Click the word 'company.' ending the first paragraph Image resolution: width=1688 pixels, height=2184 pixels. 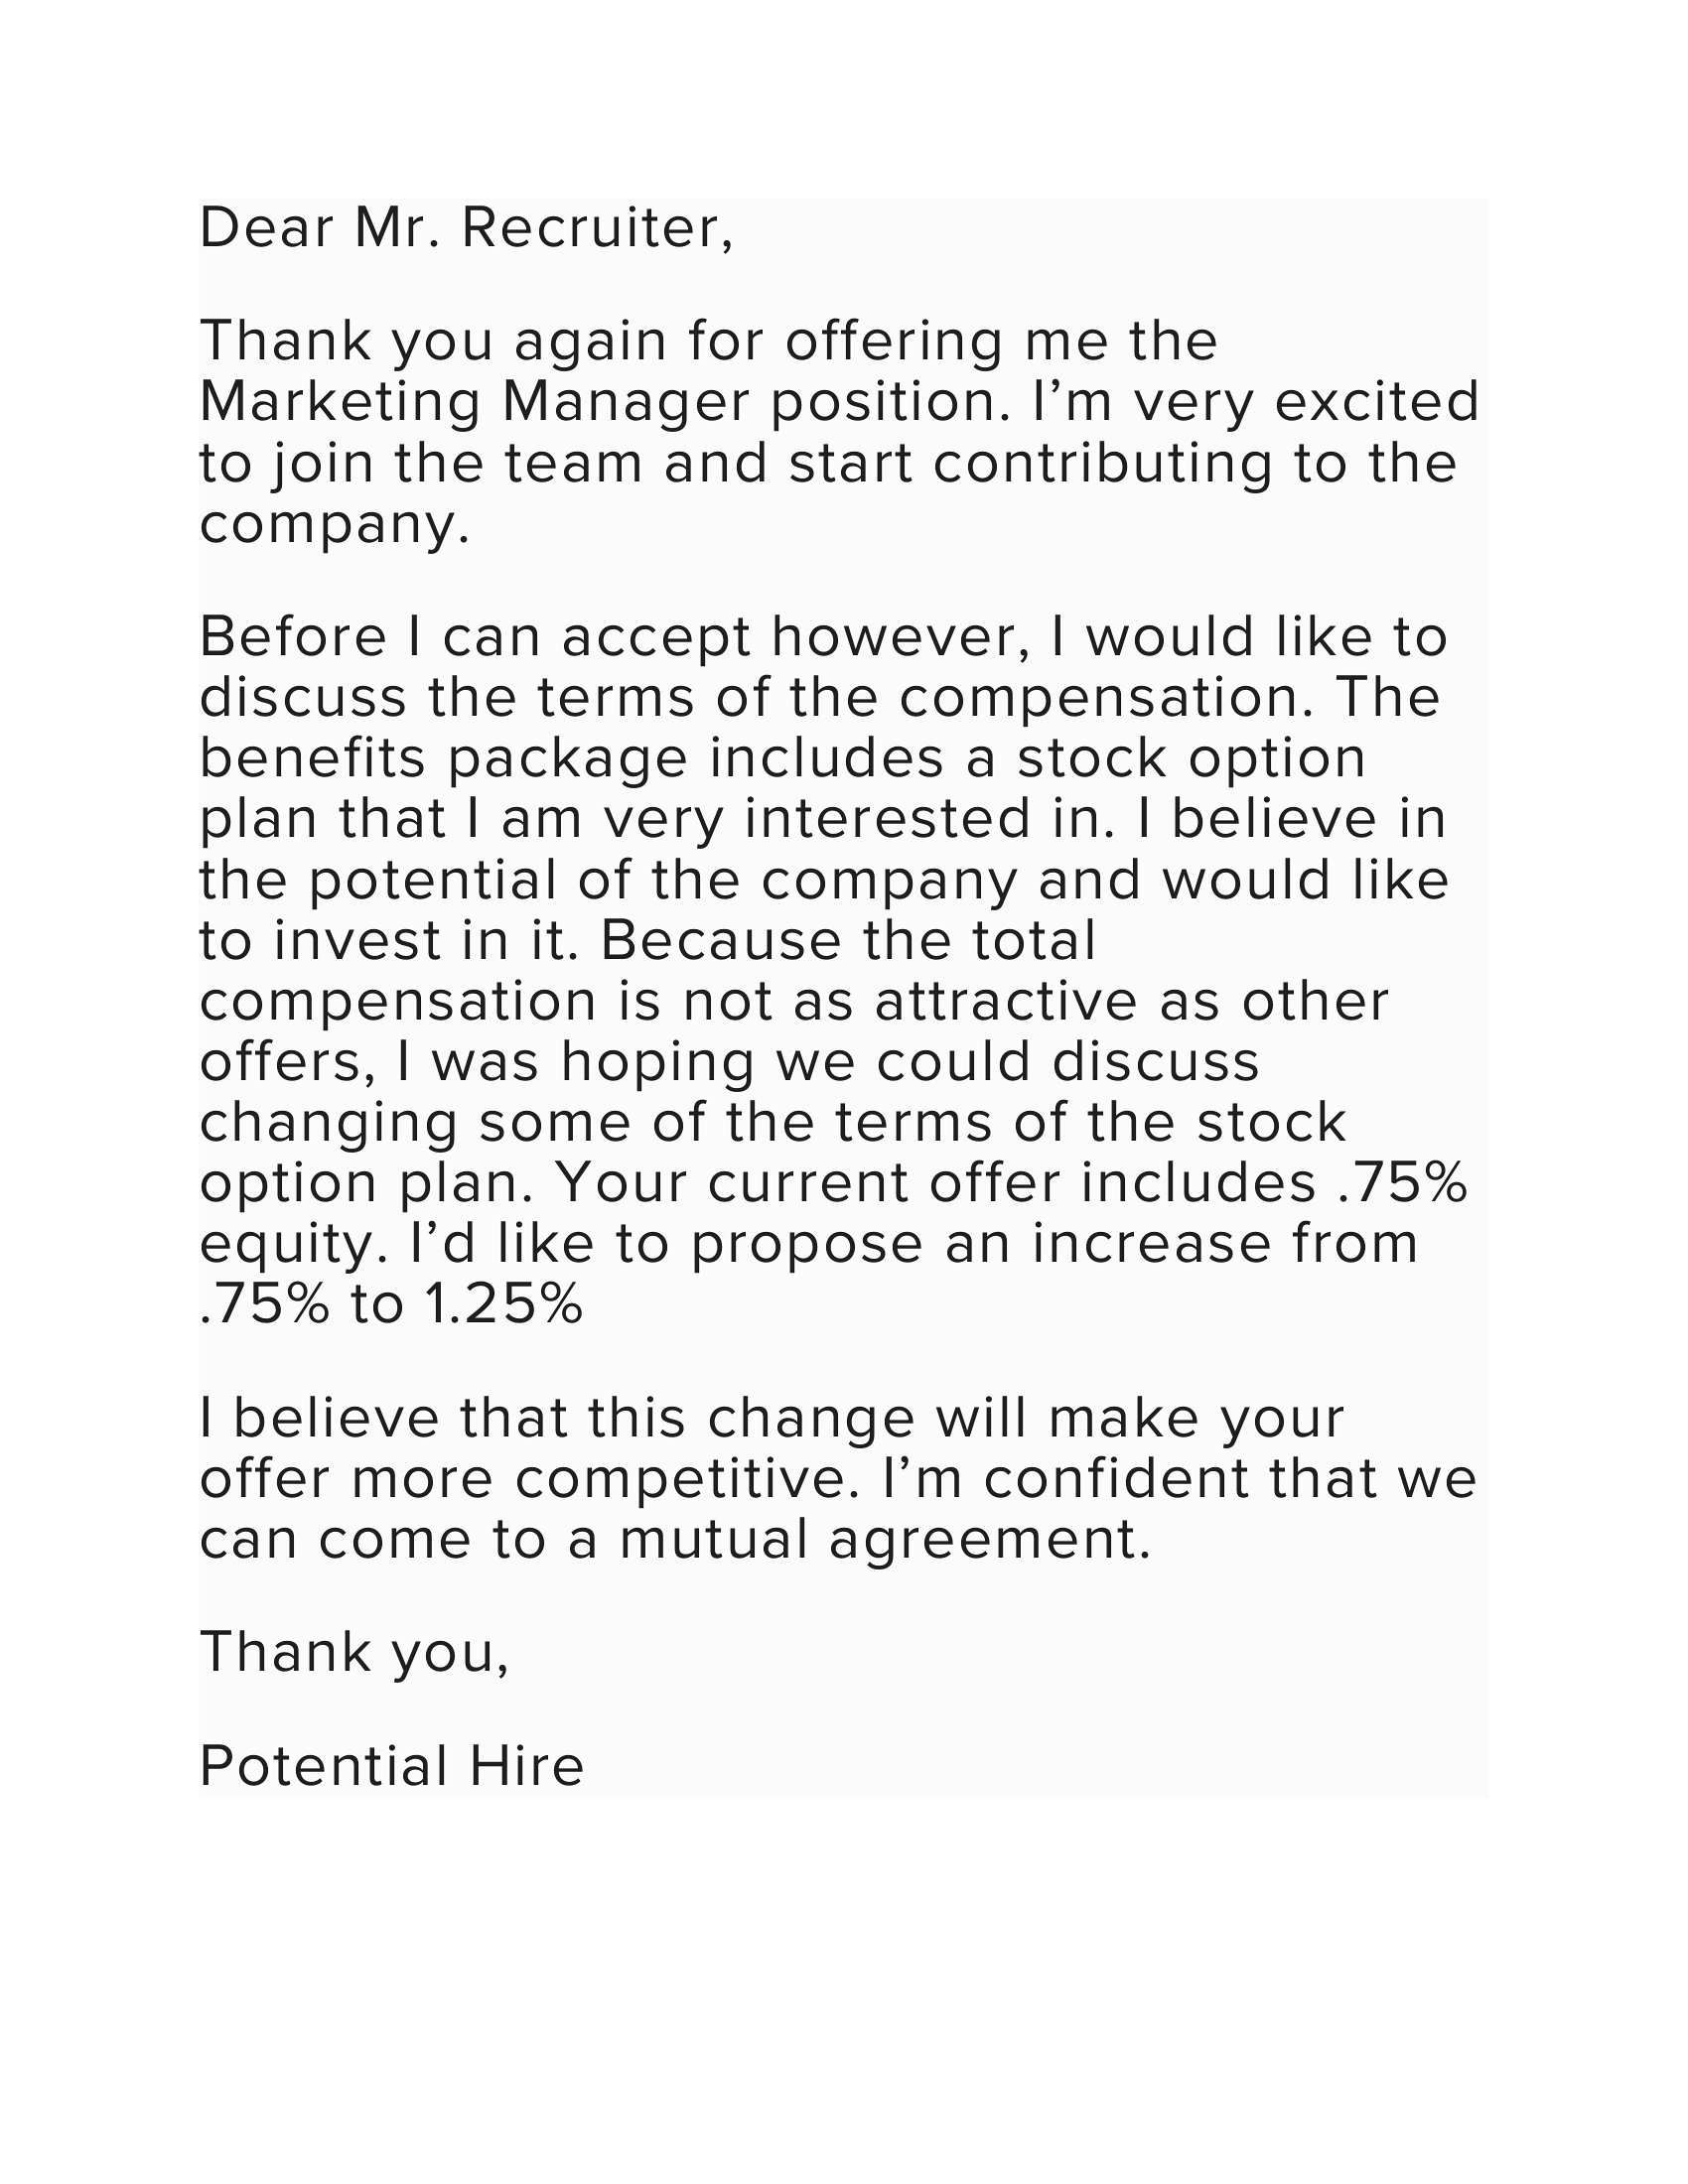click(334, 528)
